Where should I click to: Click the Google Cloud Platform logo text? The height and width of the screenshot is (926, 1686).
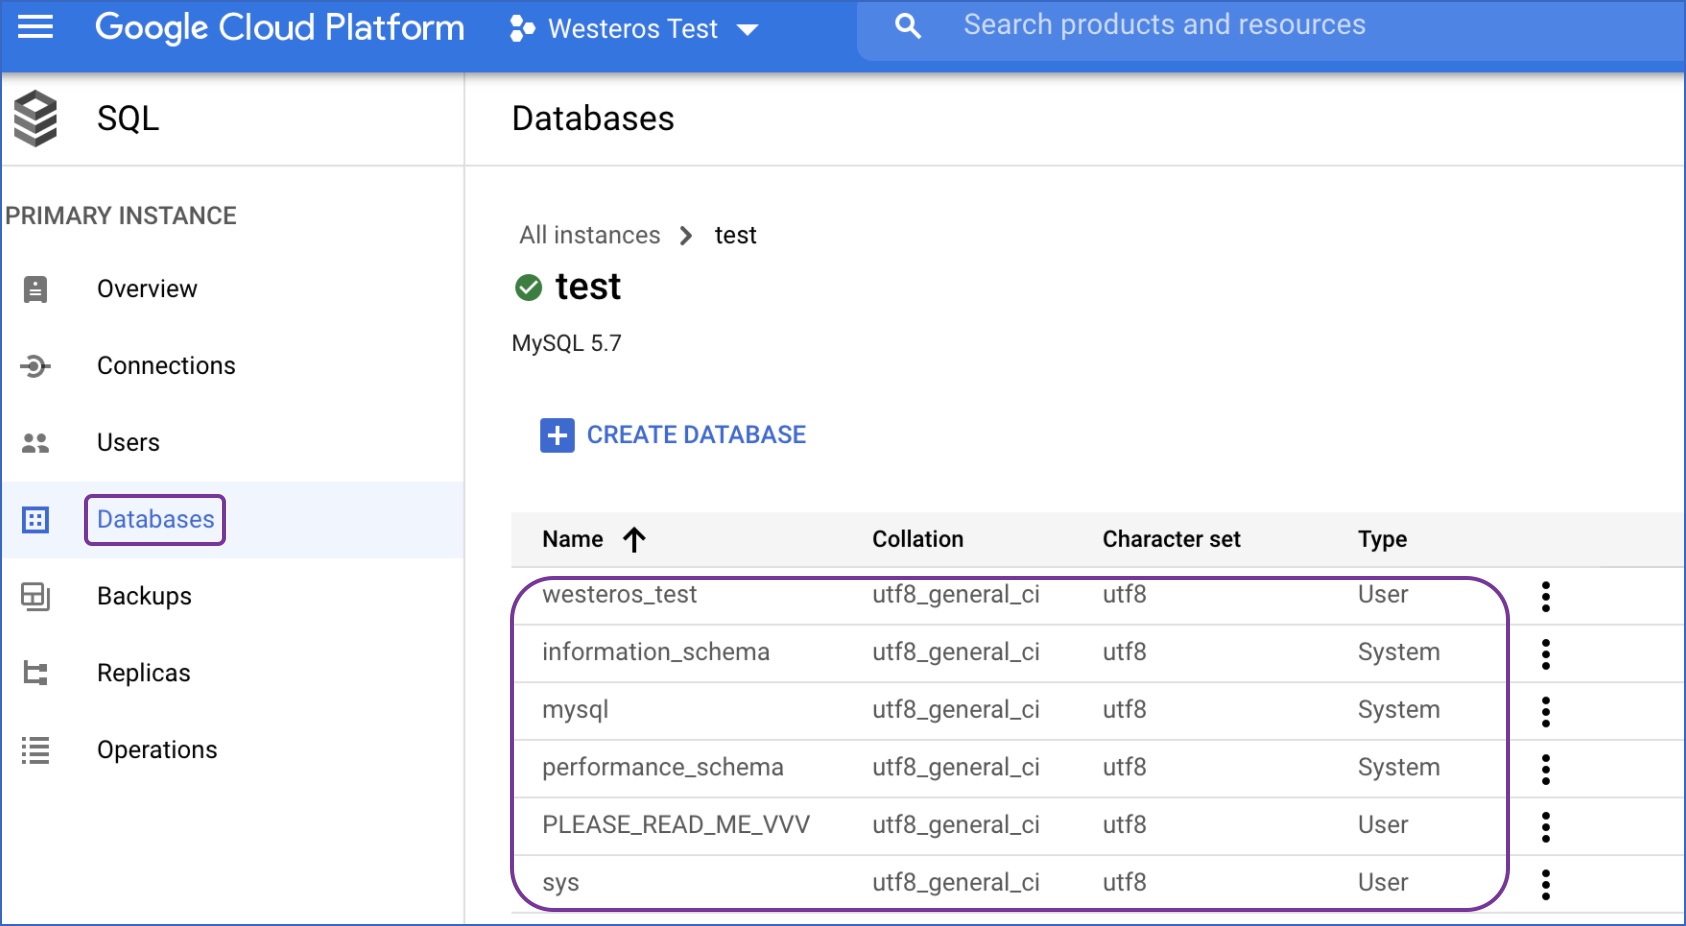(280, 28)
